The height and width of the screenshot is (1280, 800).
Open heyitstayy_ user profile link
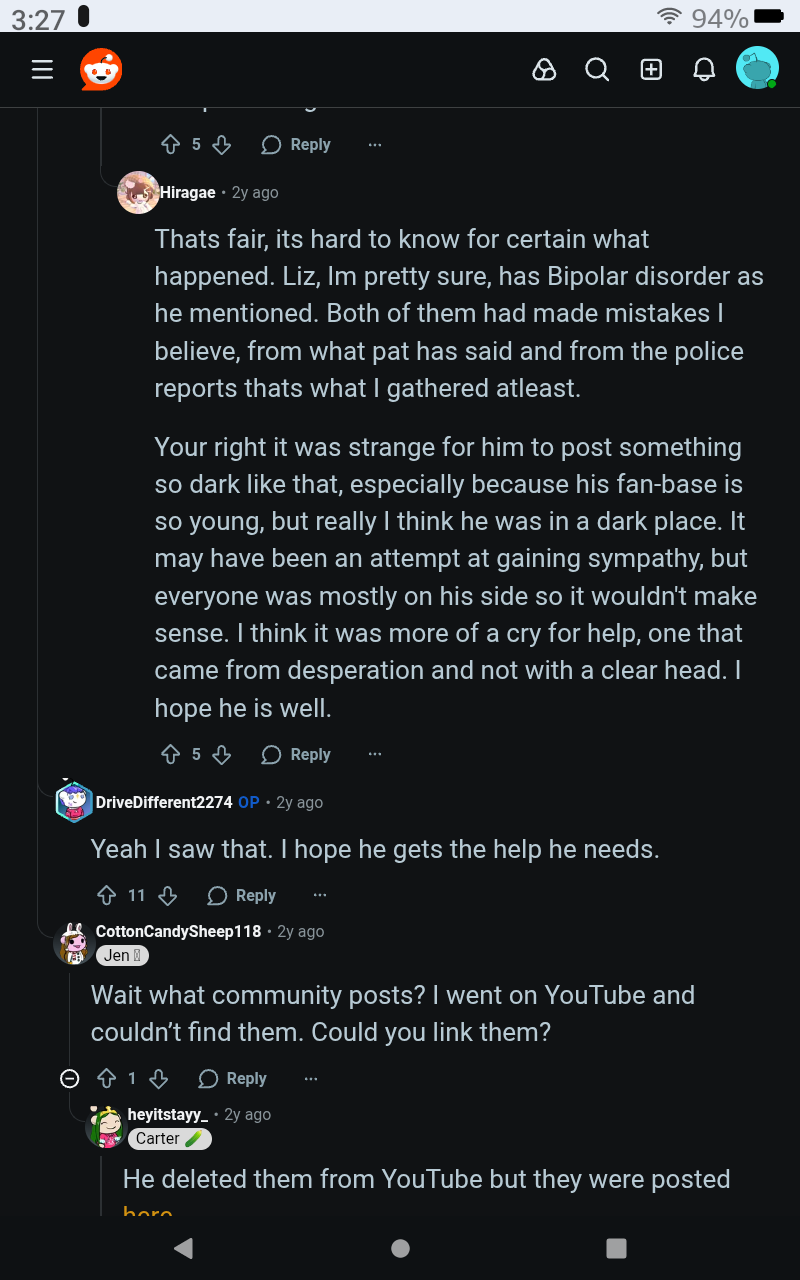[167, 1114]
